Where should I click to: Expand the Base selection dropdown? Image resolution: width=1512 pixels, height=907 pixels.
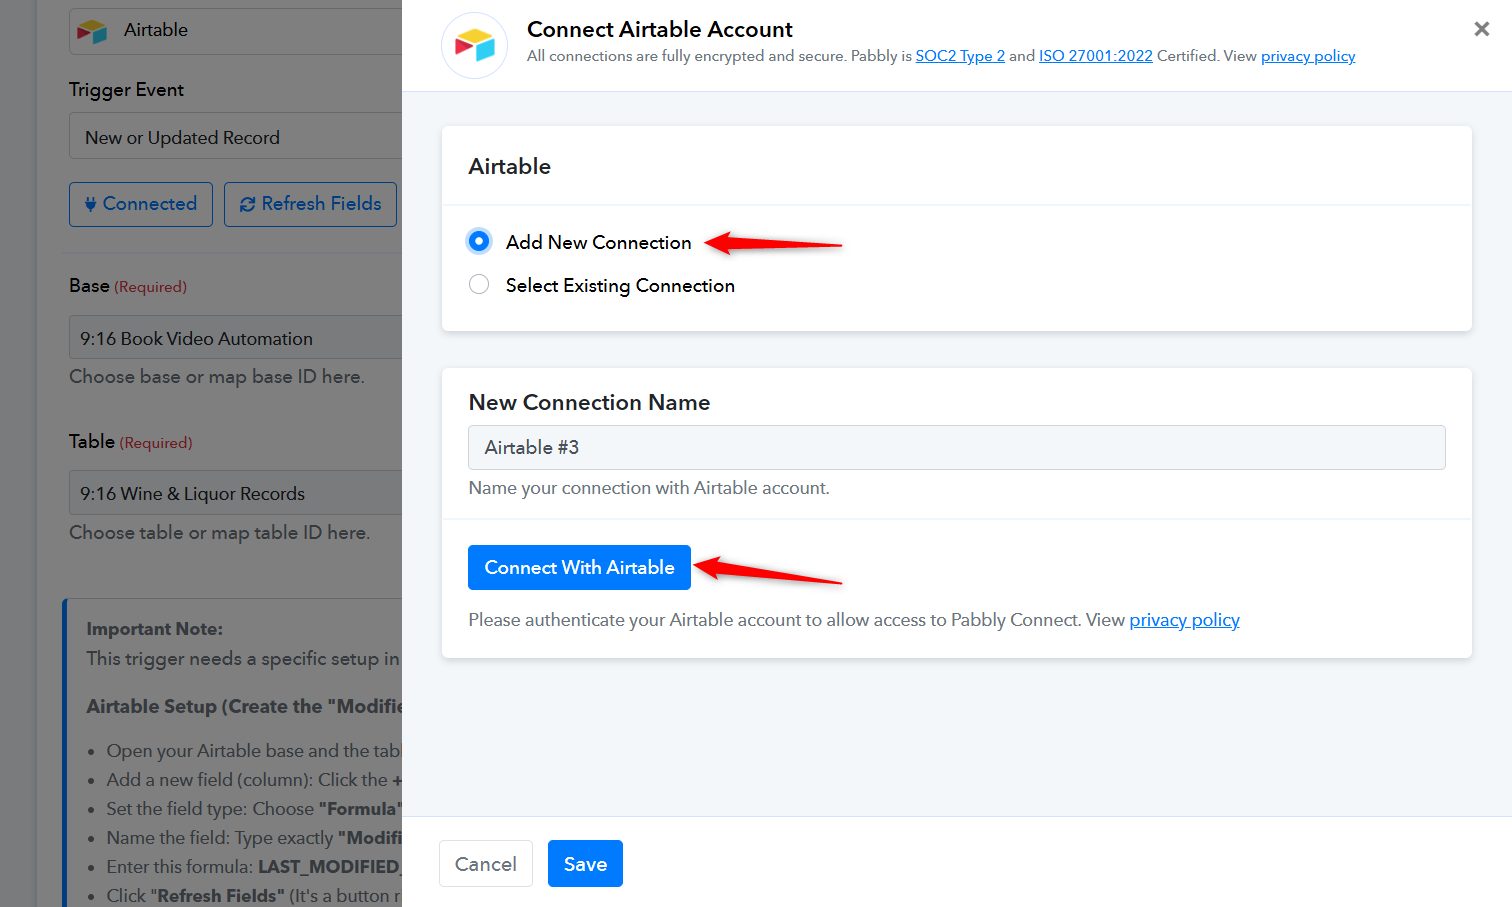tap(236, 338)
